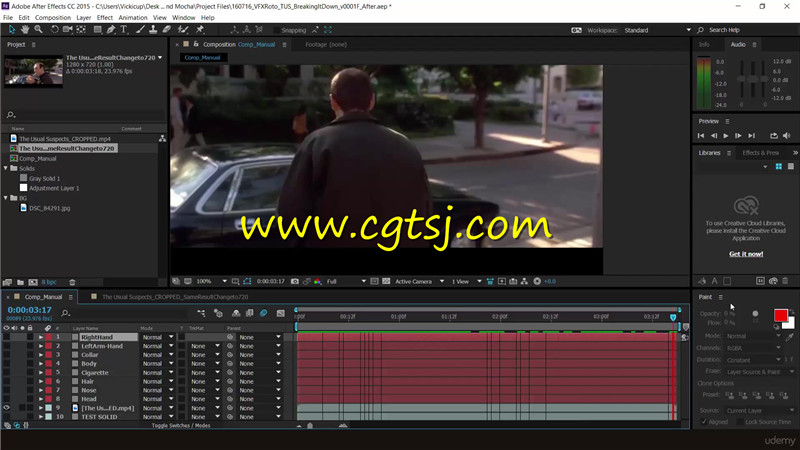The height and width of the screenshot is (450, 800).
Task: Open the Workspace Standard dropdown
Action: 657,30
